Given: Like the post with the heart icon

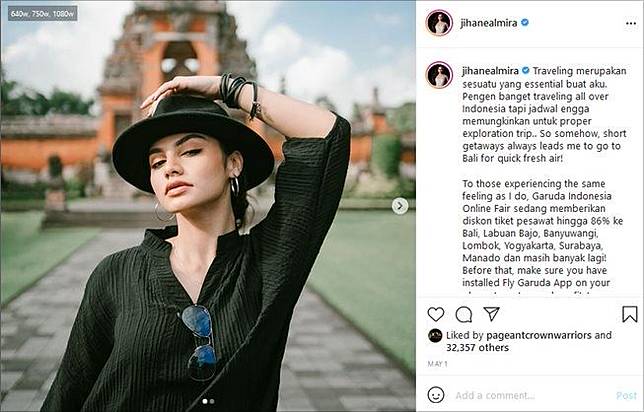Looking at the screenshot, I should point(435,314).
